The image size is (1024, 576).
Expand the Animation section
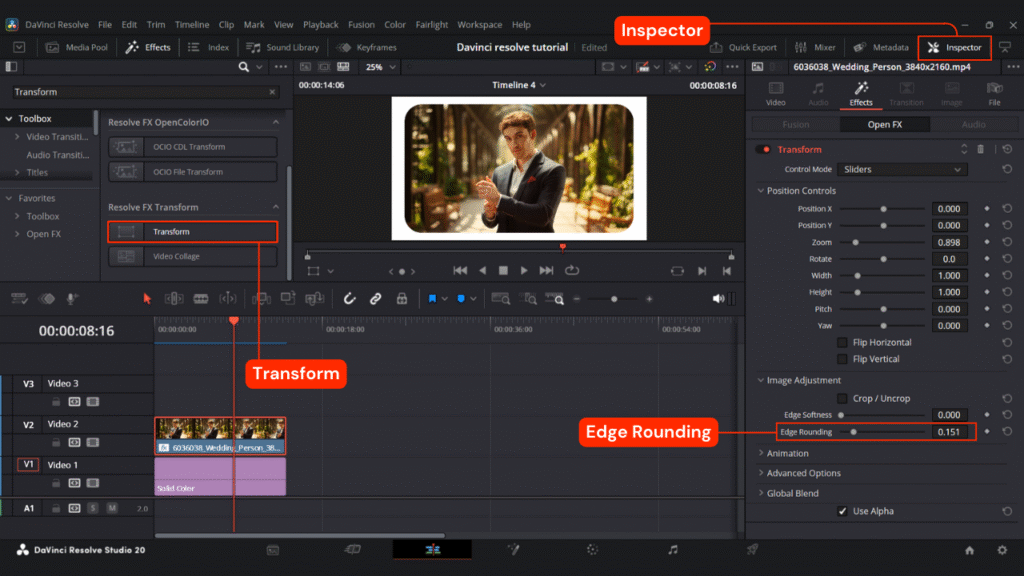(x=787, y=453)
